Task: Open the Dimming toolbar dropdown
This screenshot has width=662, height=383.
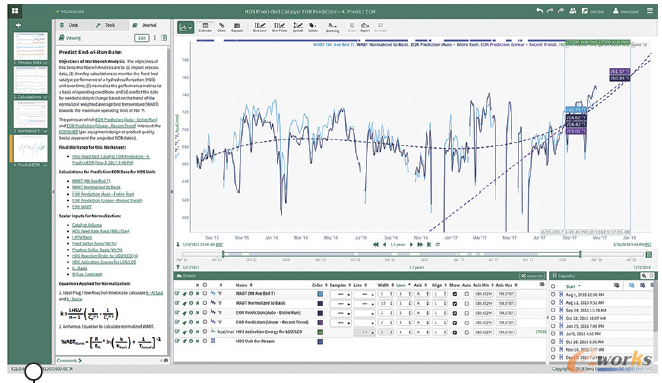Action: pyautogui.click(x=332, y=27)
